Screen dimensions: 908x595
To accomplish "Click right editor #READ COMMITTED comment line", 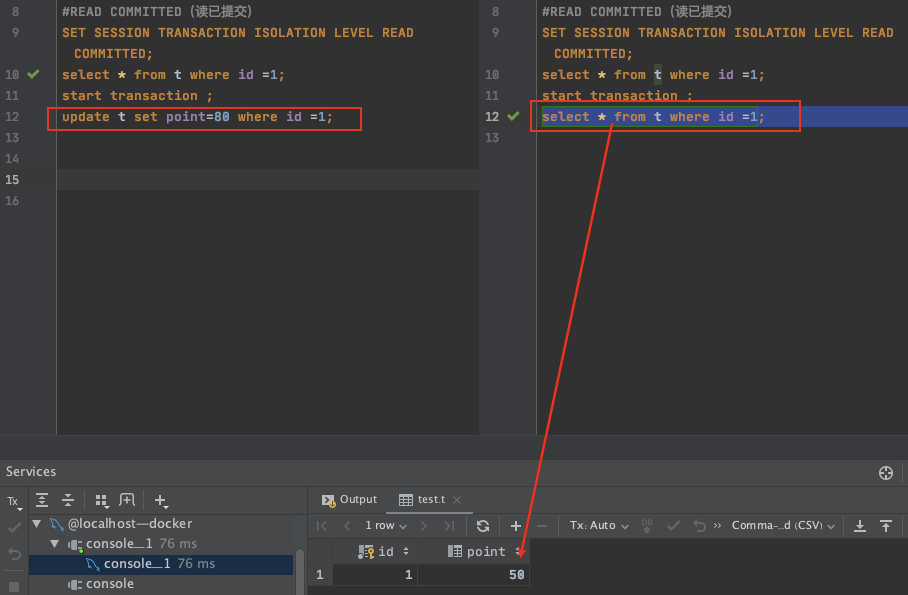I will click(637, 12).
